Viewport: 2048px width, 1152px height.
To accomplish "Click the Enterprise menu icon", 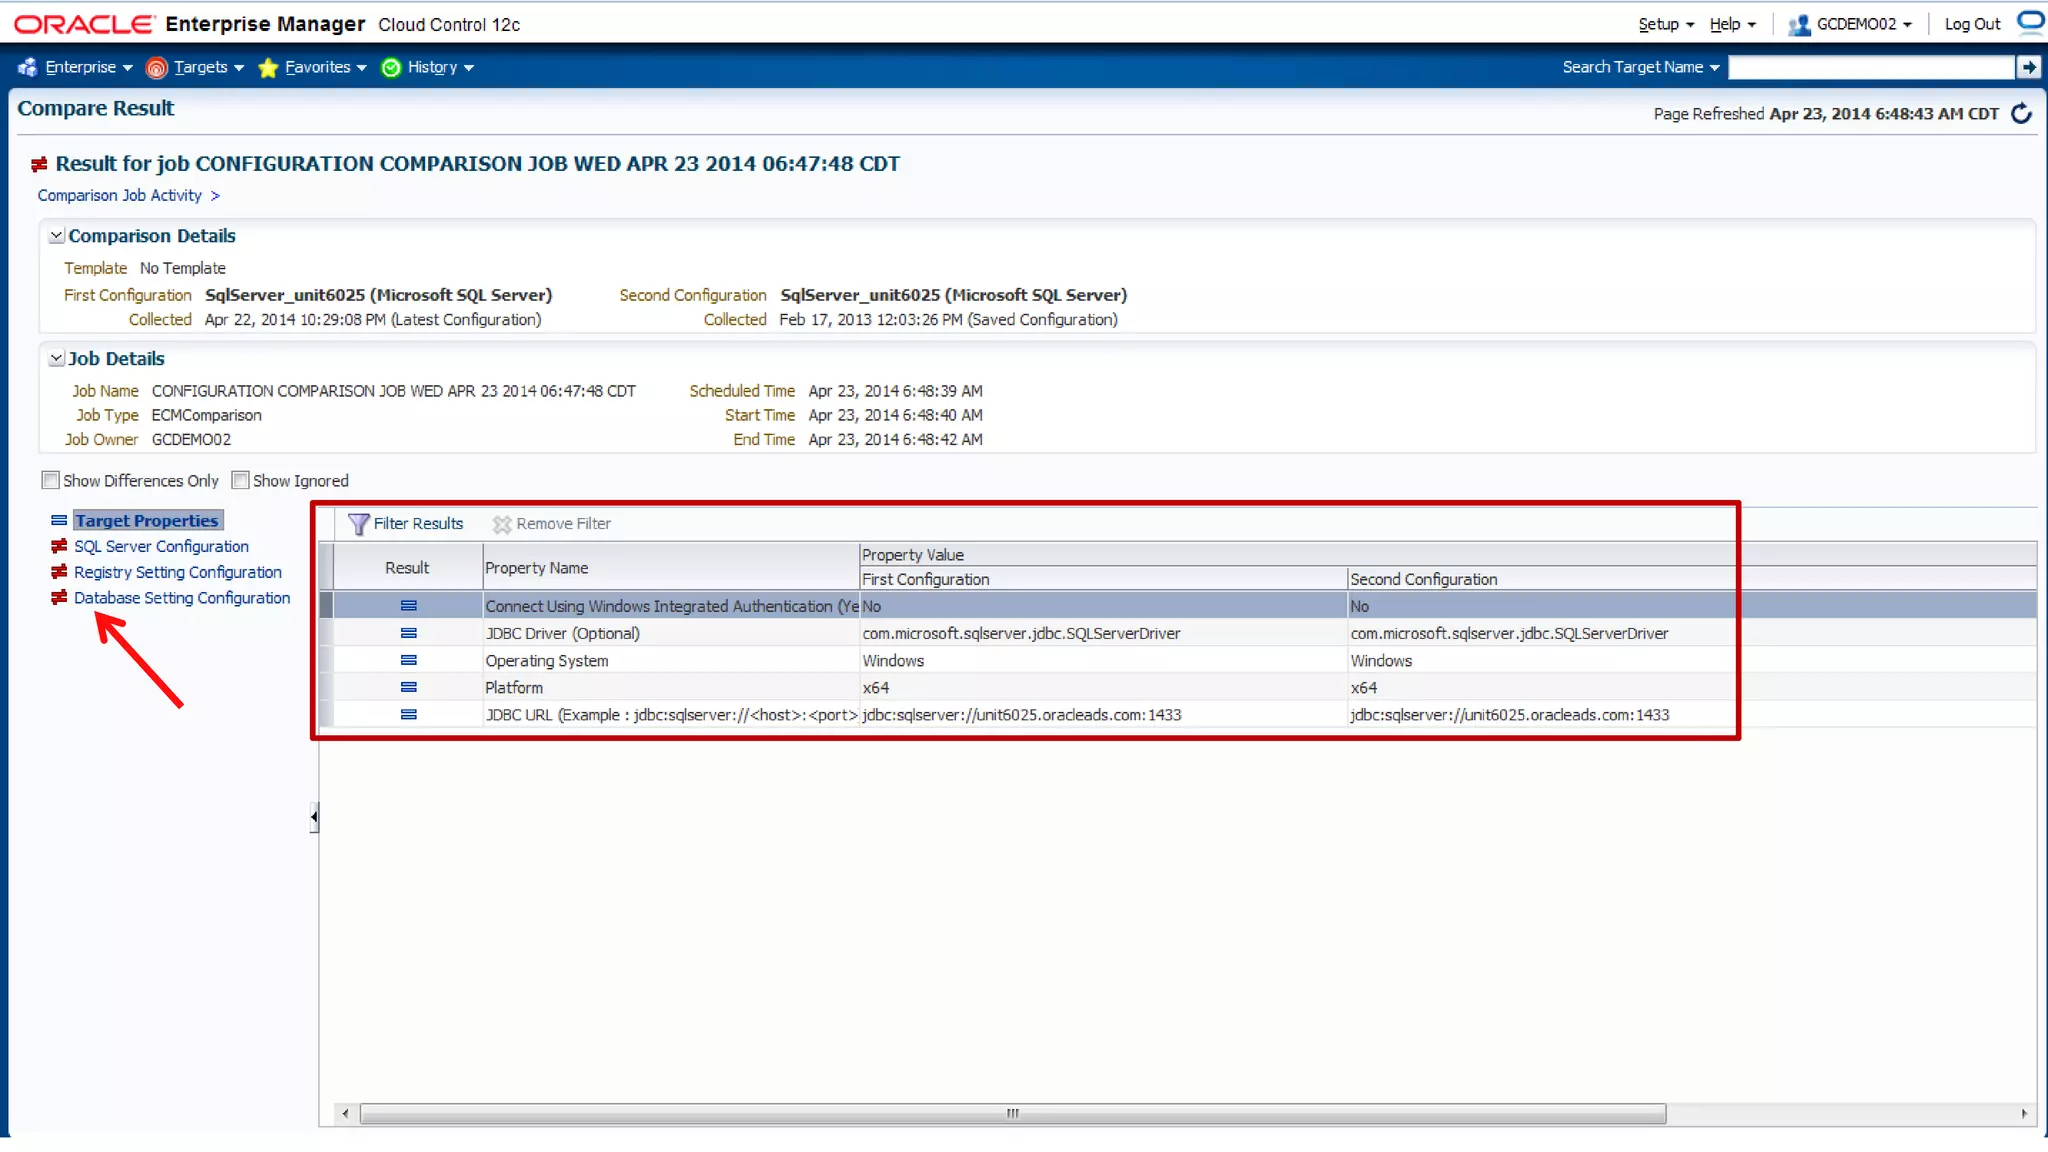I will [28, 67].
